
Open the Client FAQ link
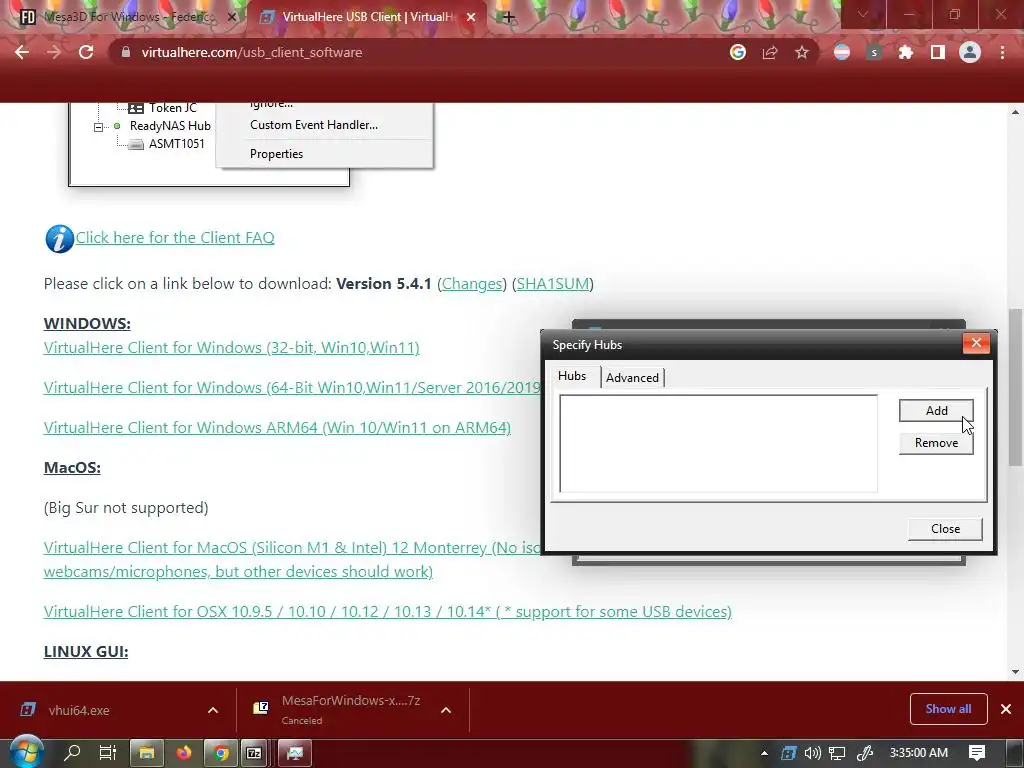tap(175, 238)
